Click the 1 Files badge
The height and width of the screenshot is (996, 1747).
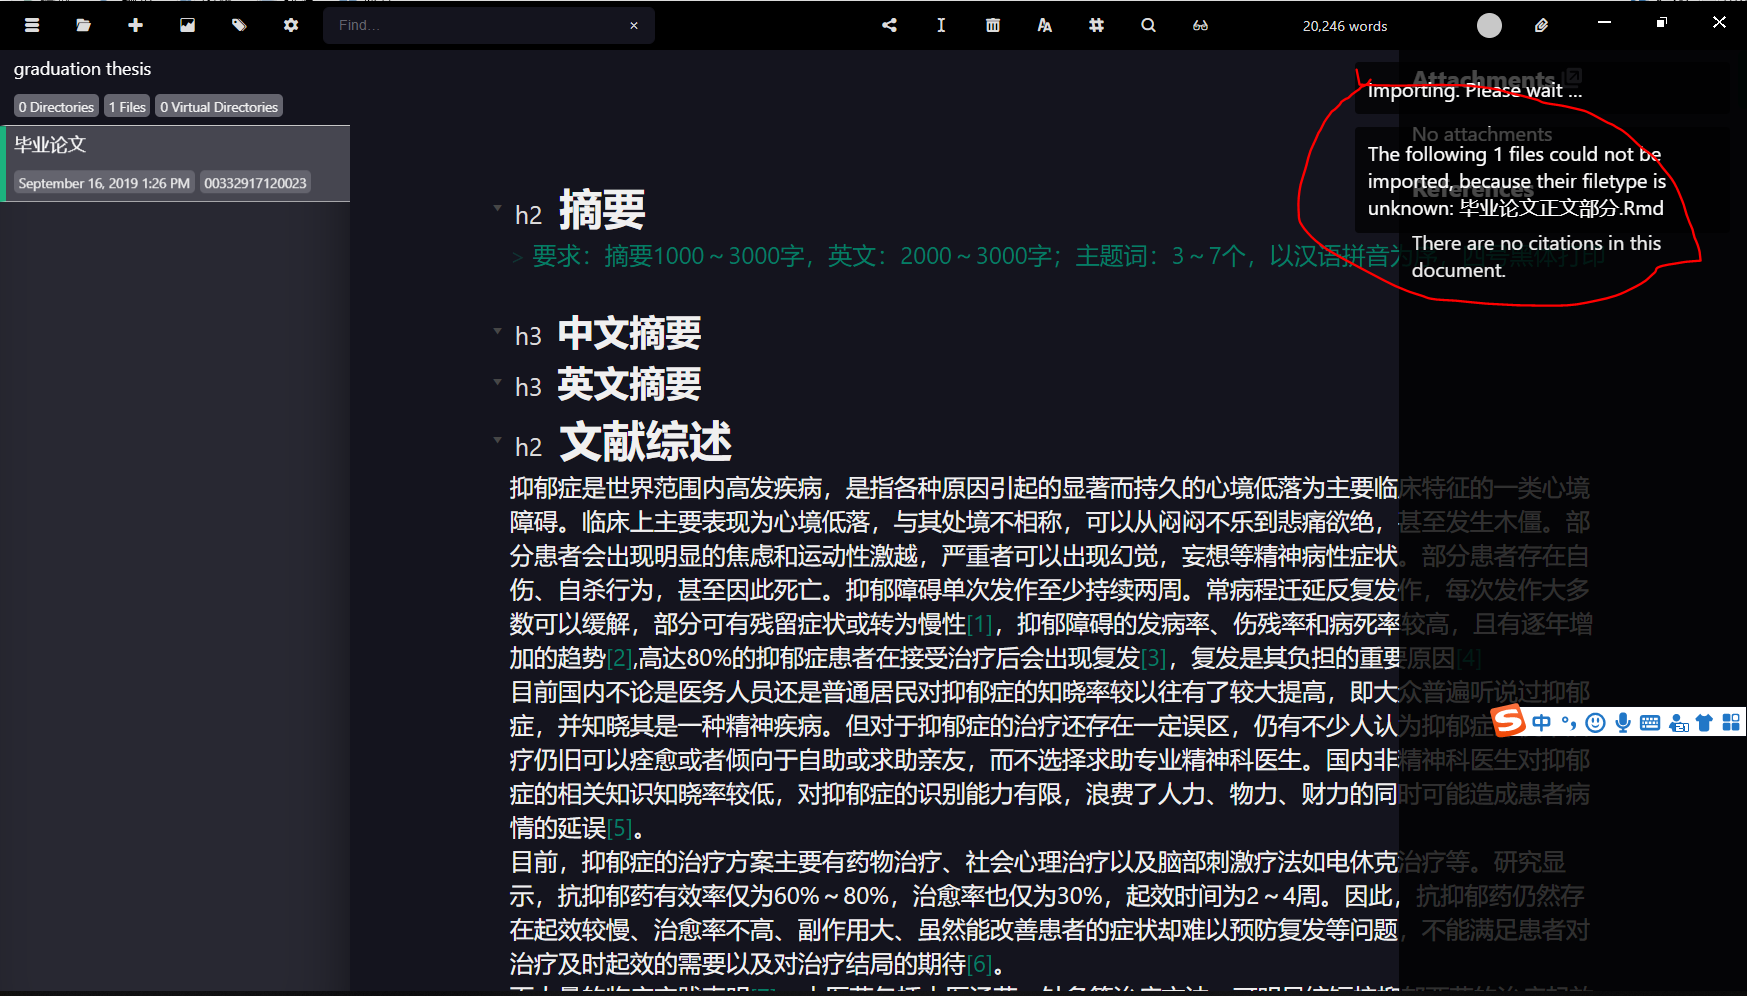pos(127,106)
